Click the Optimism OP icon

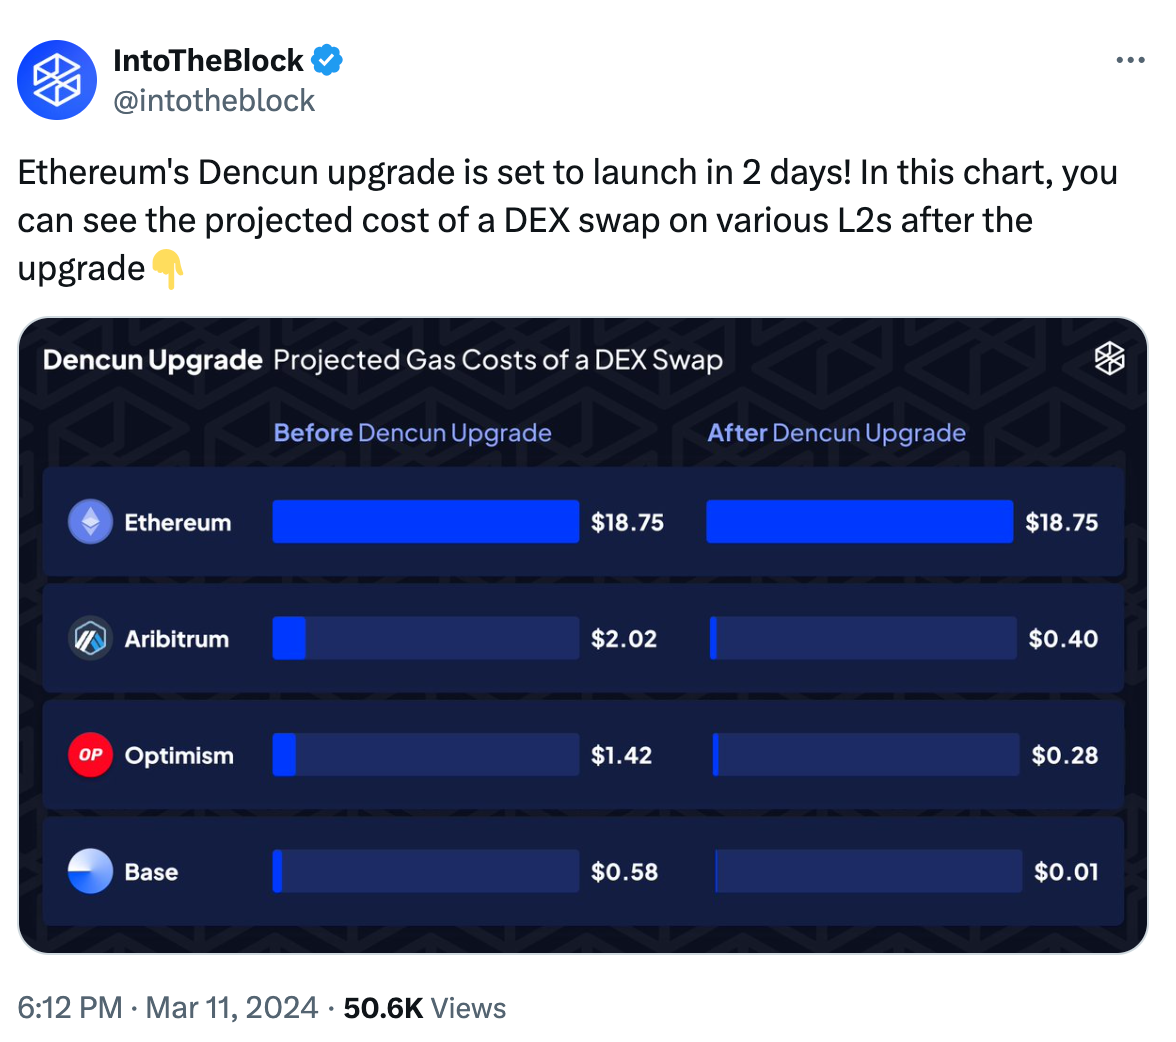89,755
